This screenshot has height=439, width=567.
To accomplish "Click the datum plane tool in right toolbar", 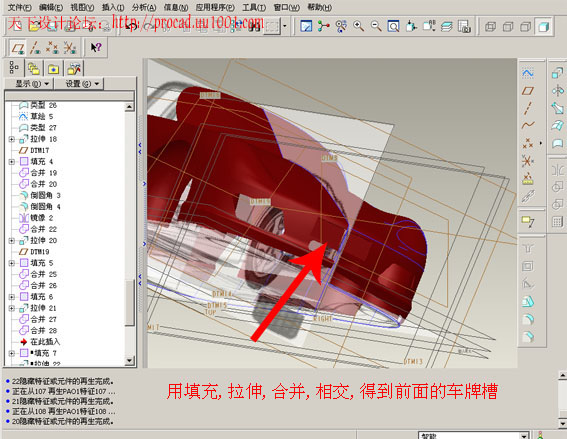I will click(x=528, y=90).
